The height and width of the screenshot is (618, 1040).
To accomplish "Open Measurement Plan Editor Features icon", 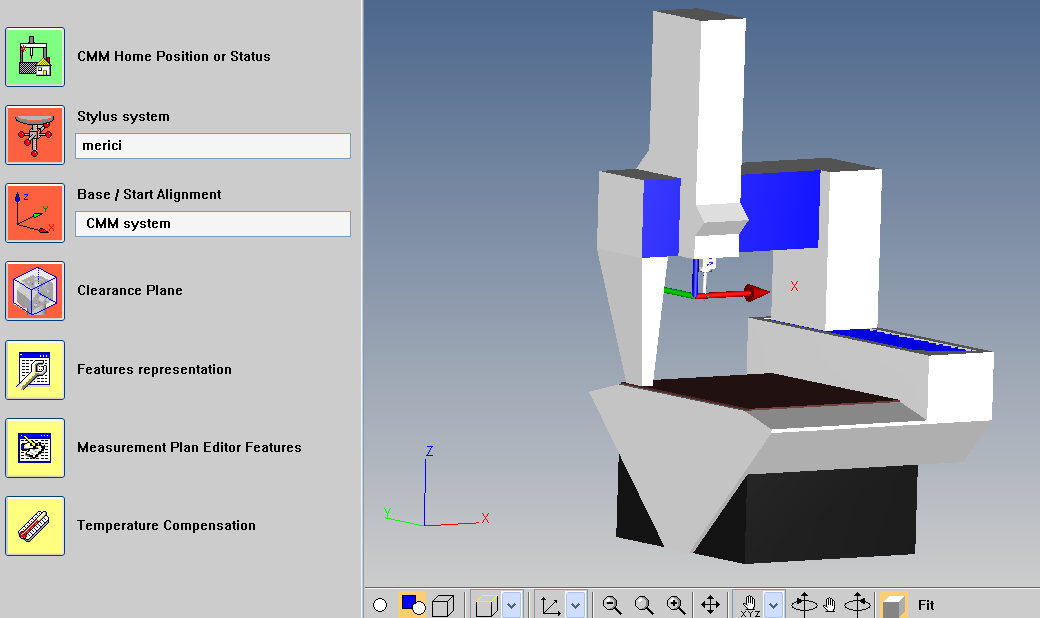I will point(35,448).
